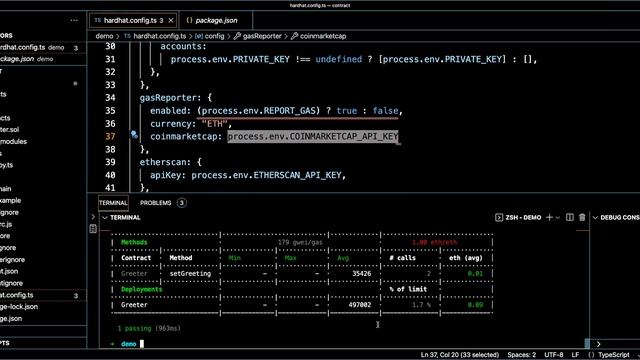Click the '1 passing (963ms)' terminal text
Screen dimensions: 640x360
[x=149, y=328]
